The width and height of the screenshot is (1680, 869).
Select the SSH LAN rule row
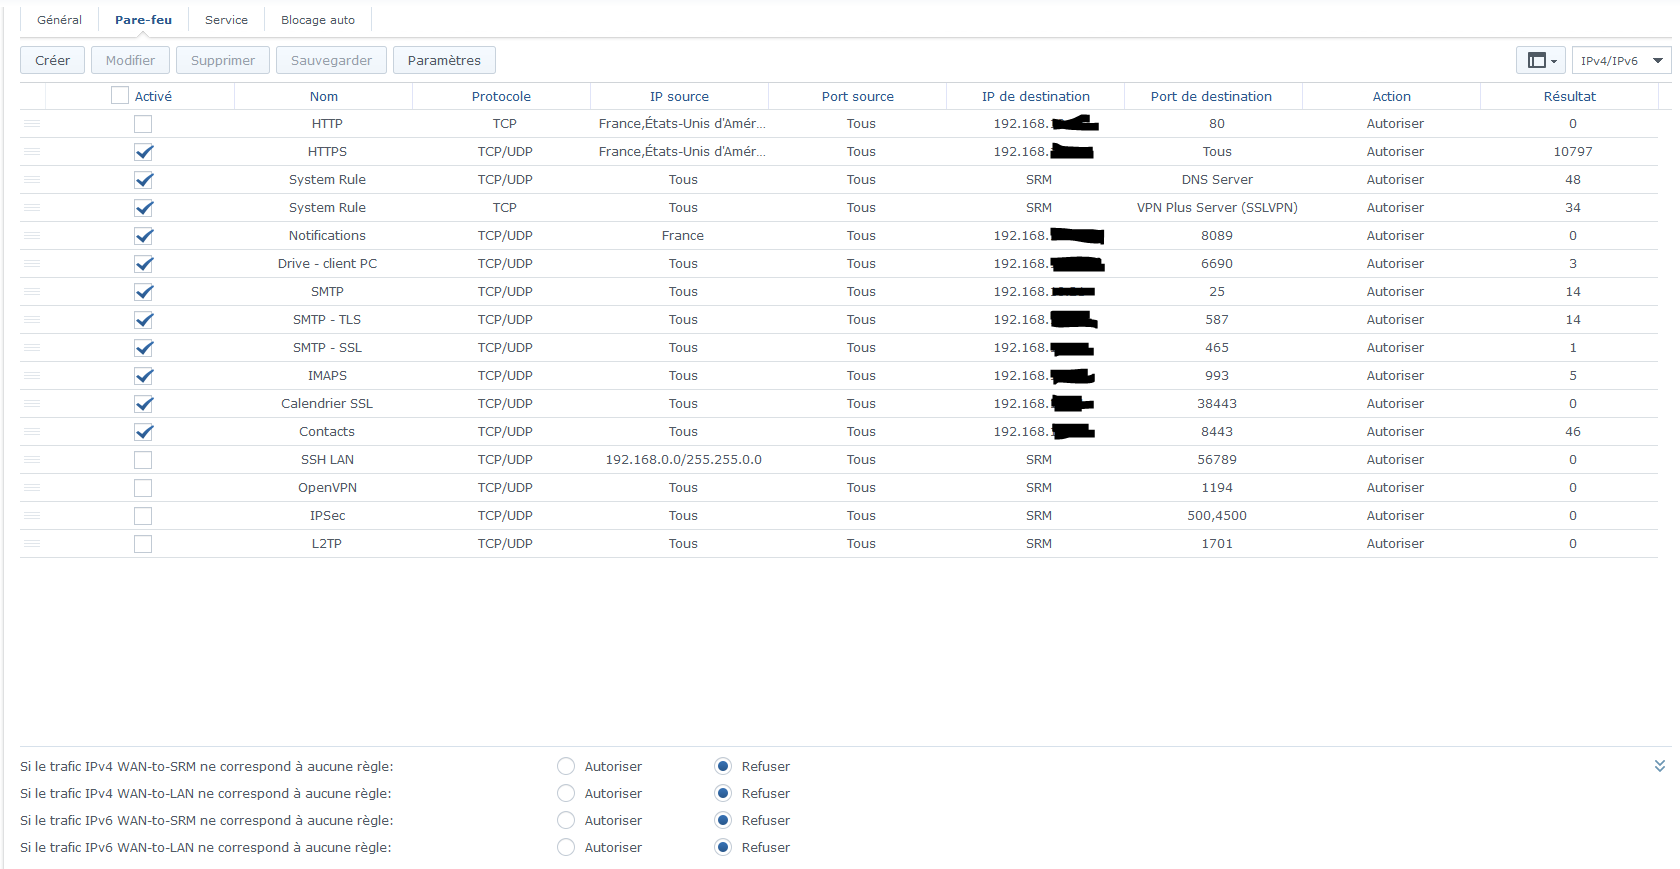point(327,460)
